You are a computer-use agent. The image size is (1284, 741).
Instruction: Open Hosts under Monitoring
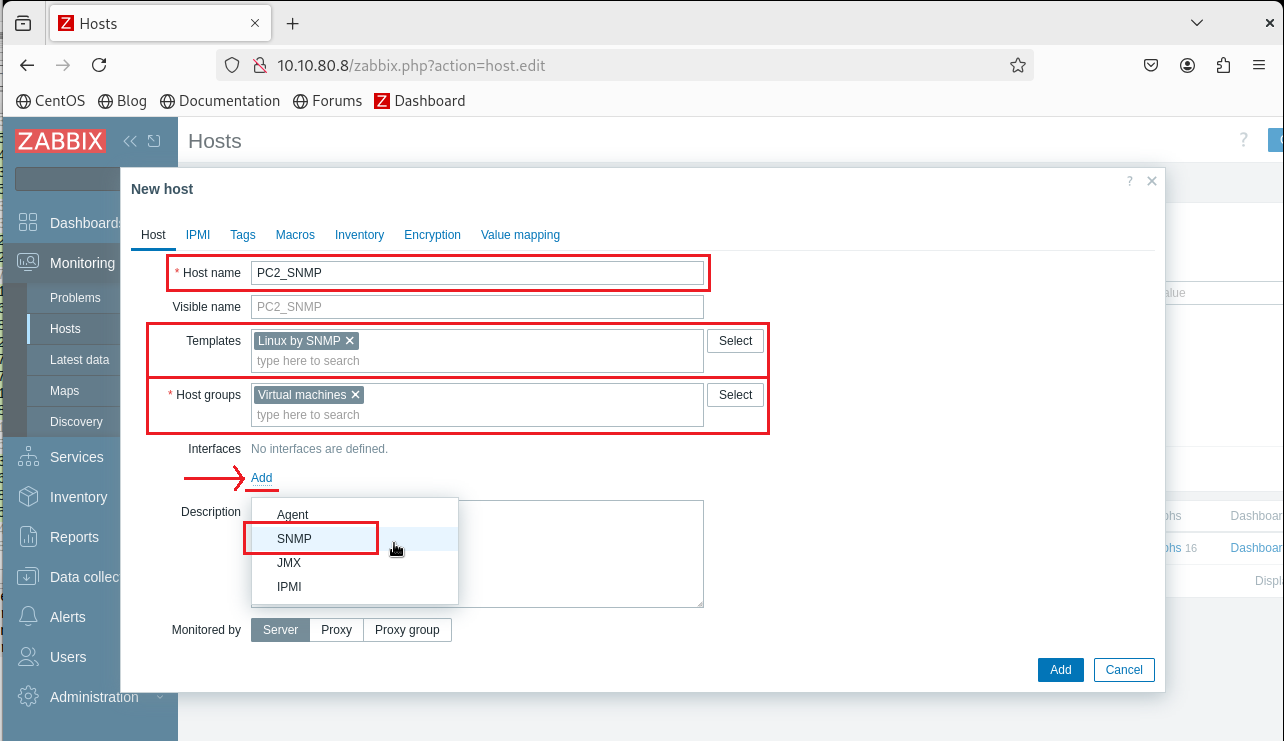[65, 329]
